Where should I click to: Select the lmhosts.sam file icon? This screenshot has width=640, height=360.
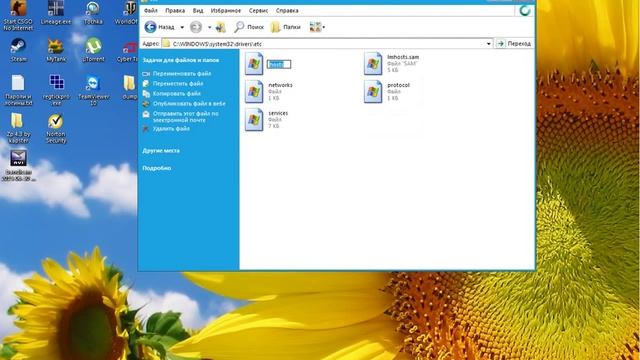373,64
